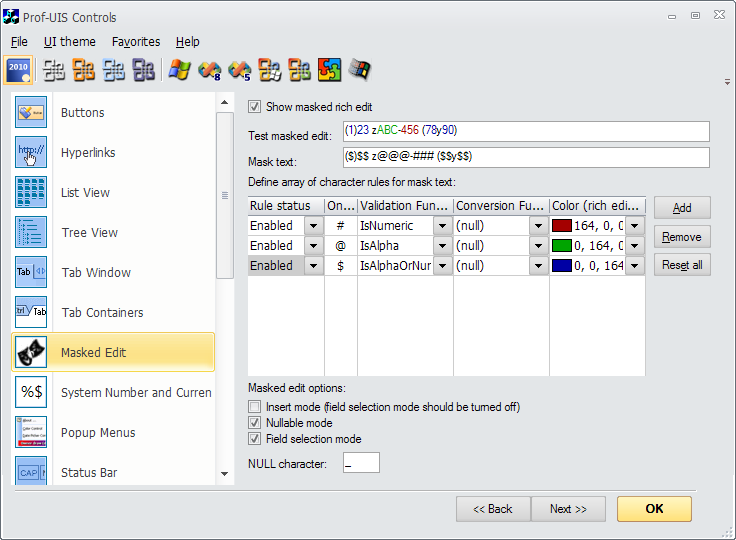This screenshot has height=540, width=736.
Task: Click the Remove button
Action: click(x=682, y=237)
